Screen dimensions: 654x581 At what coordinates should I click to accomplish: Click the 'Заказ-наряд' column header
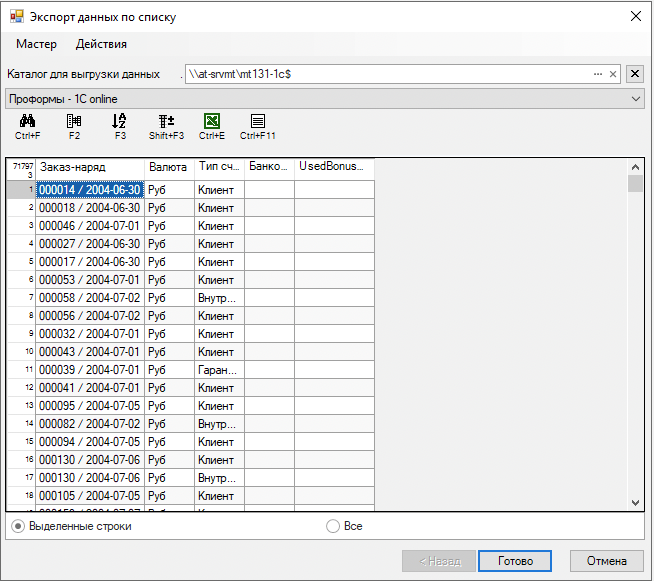(90, 167)
